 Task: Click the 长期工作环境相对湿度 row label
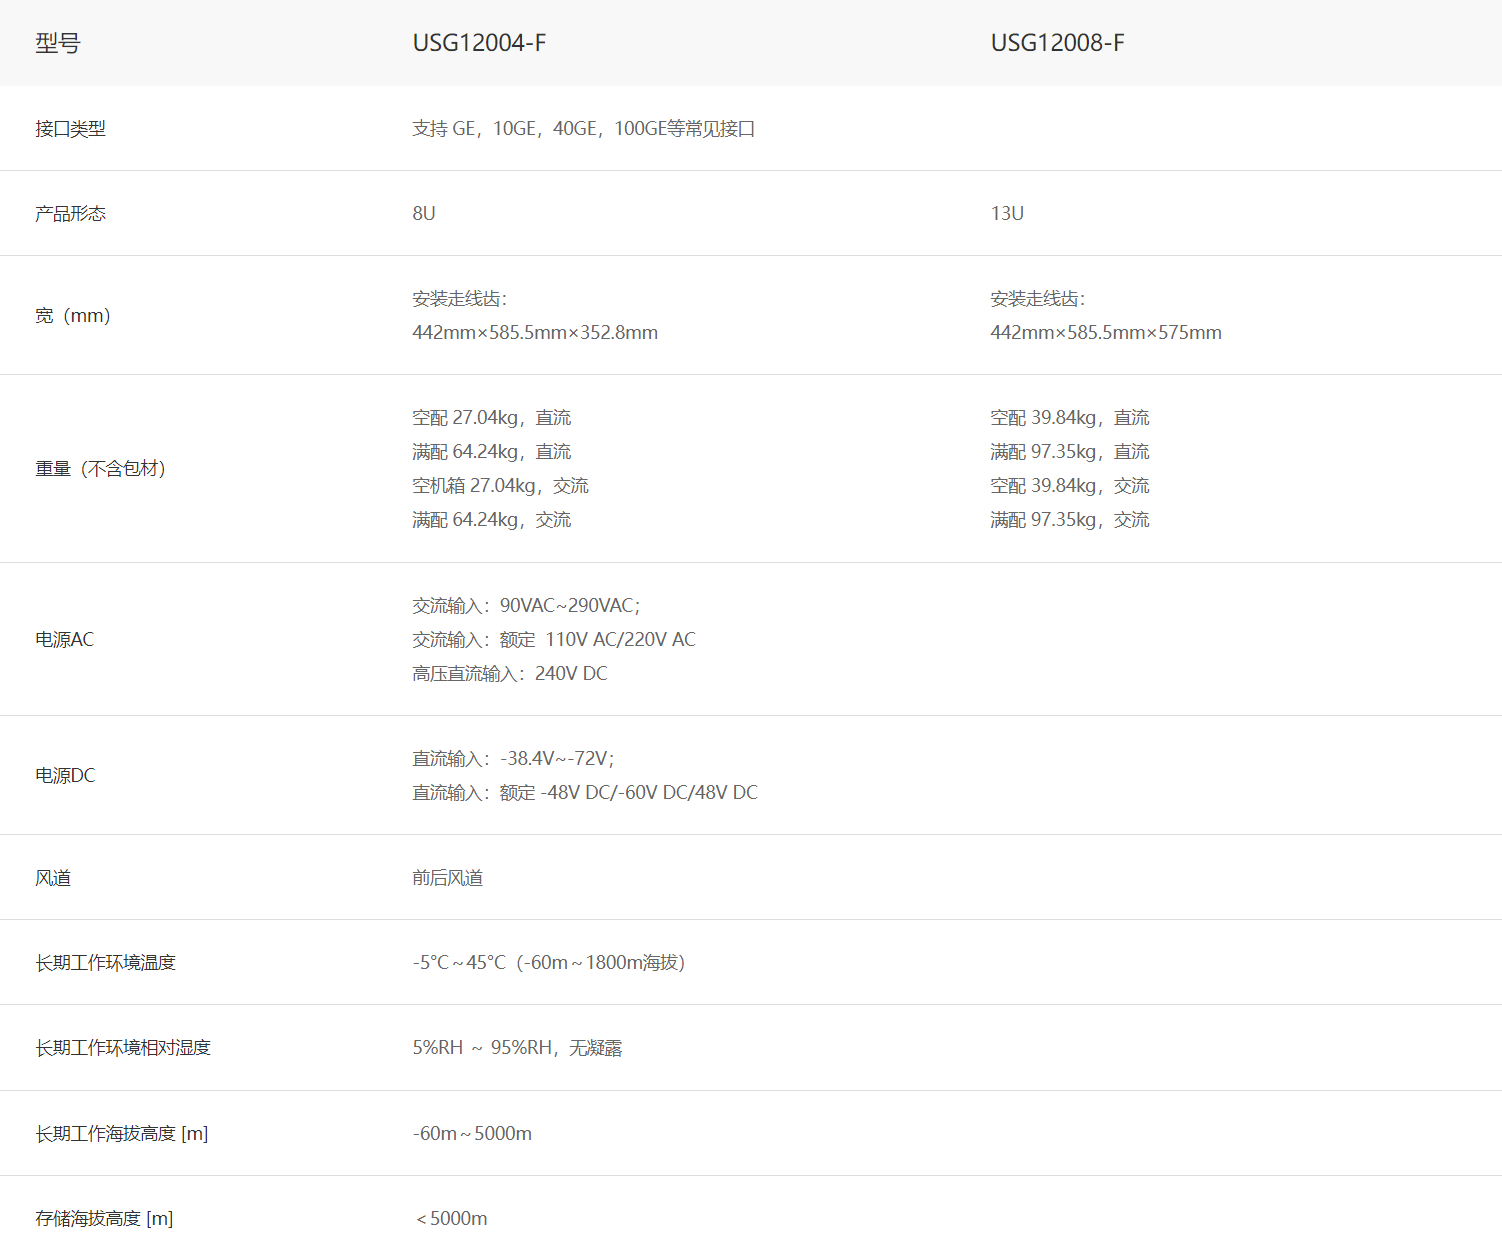click(123, 1048)
